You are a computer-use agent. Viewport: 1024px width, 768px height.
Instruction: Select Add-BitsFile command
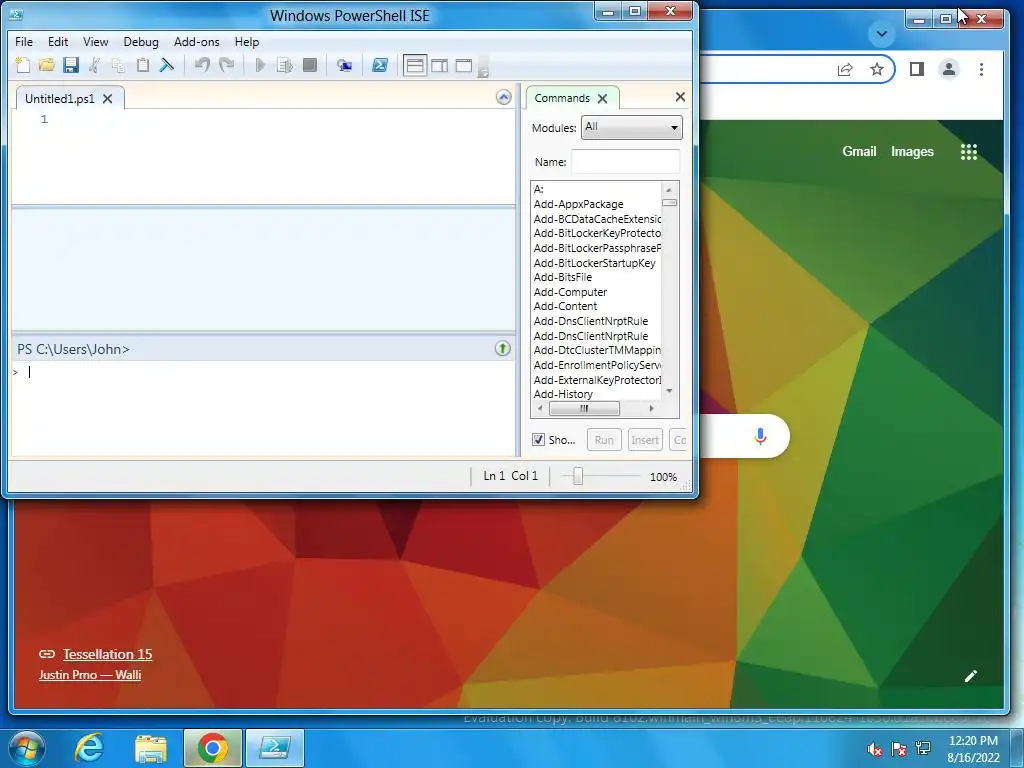pos(563,277)
